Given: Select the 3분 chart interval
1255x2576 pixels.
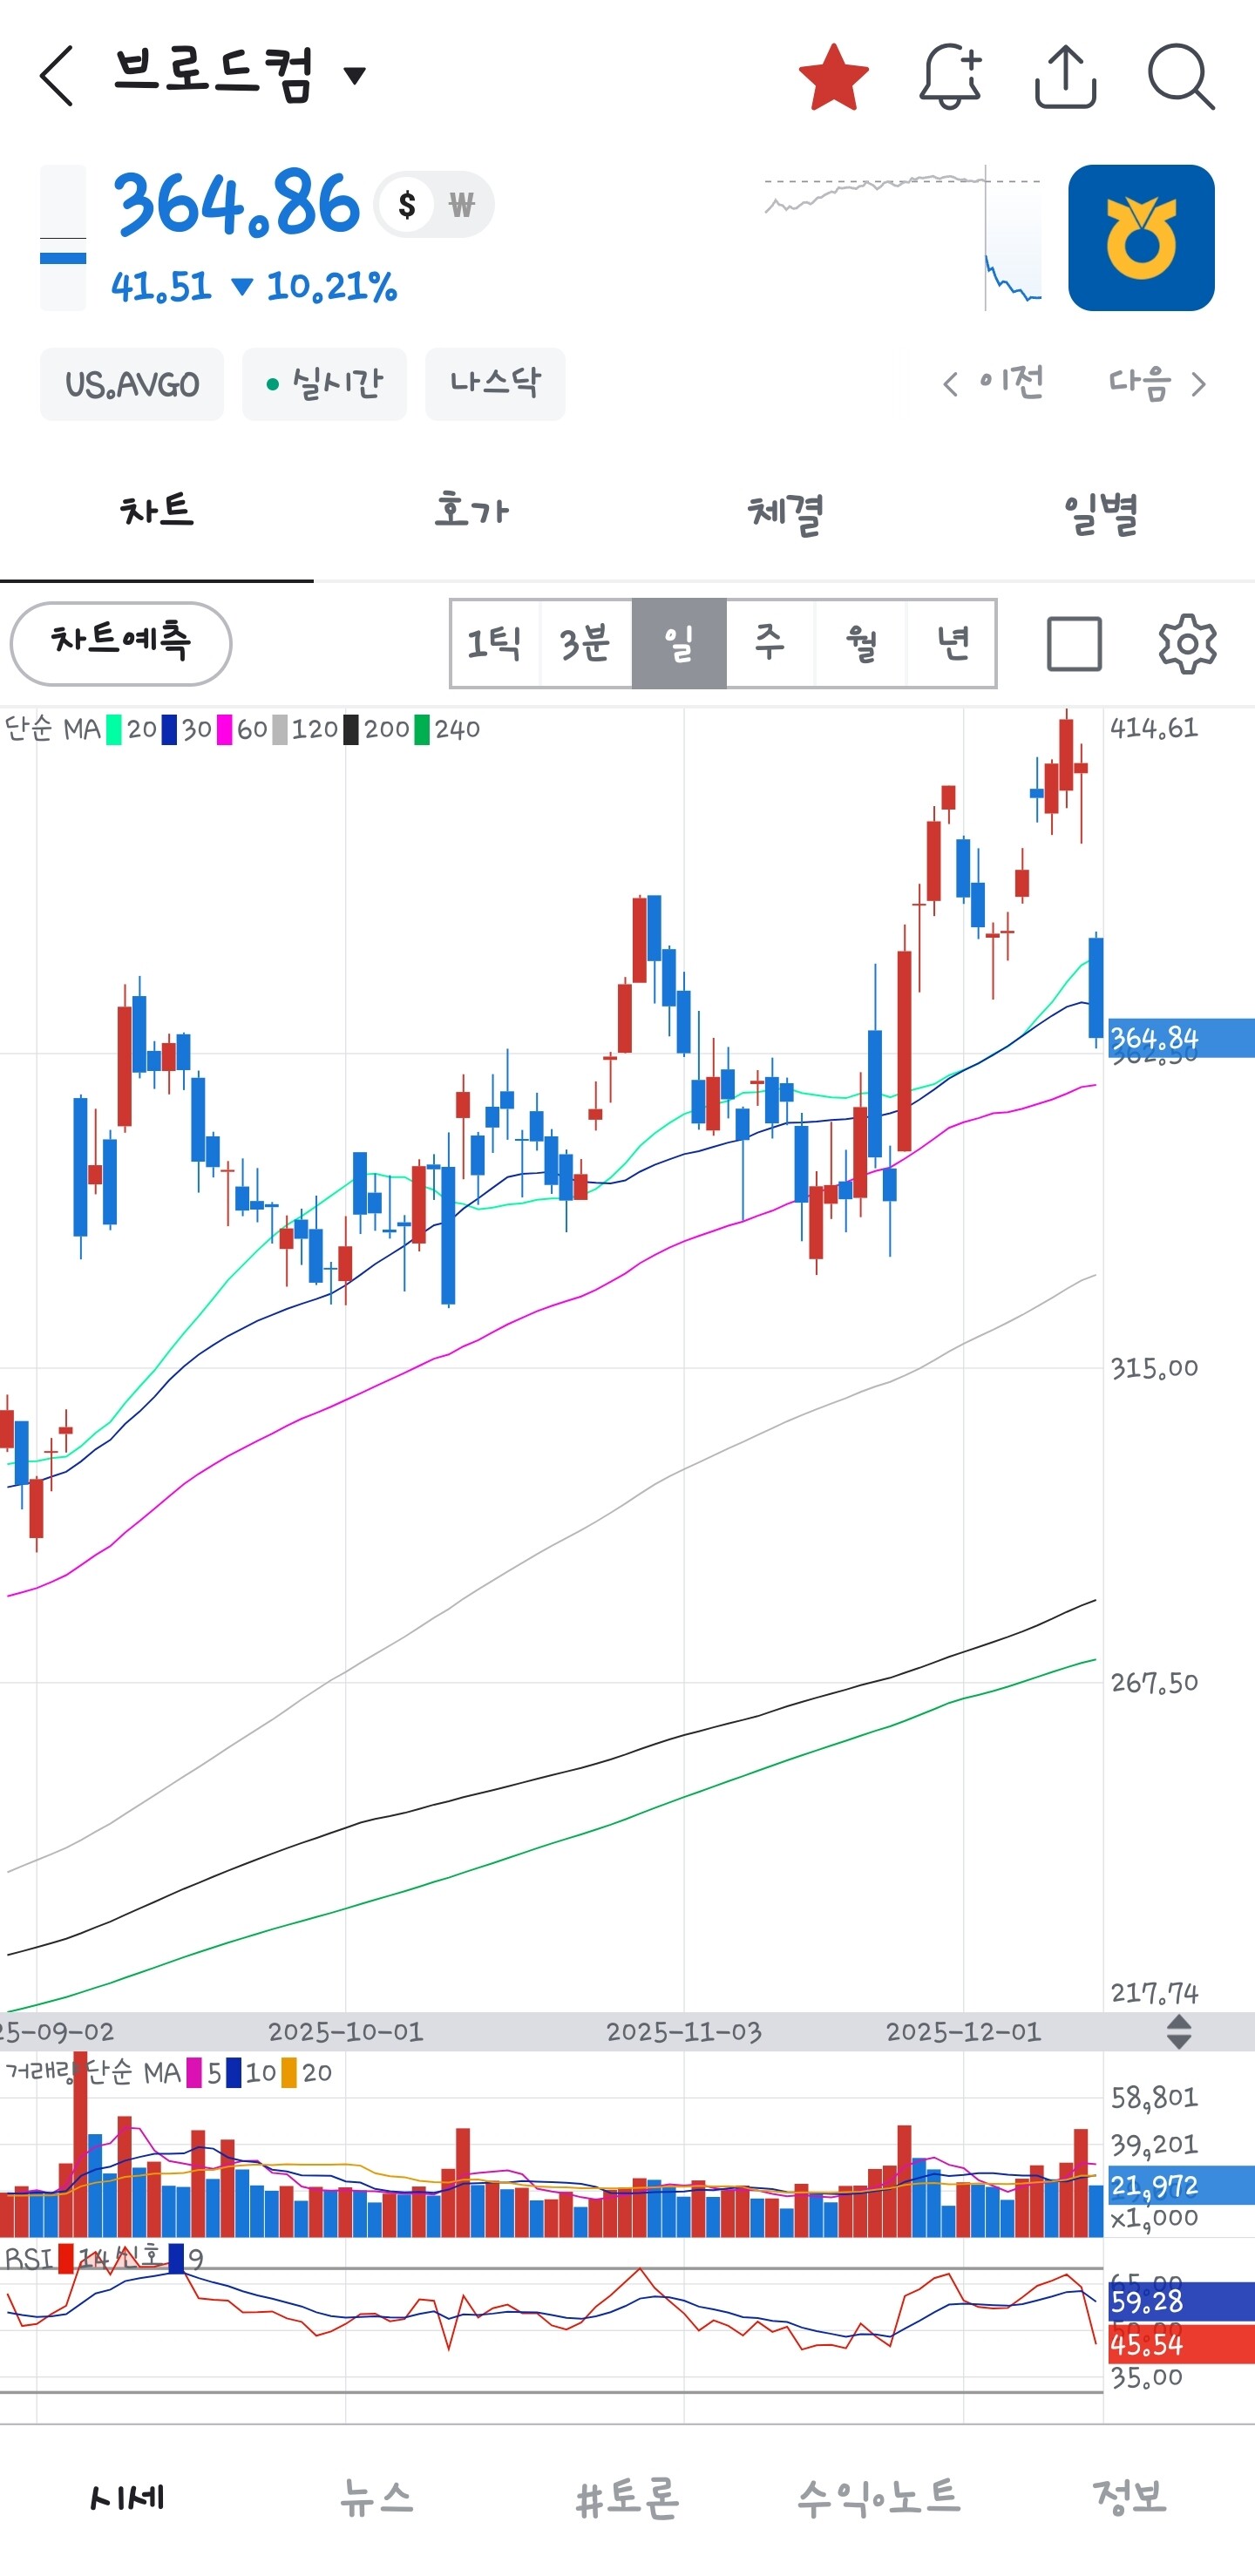Looking at the screenshot, I should coord(586,643).
